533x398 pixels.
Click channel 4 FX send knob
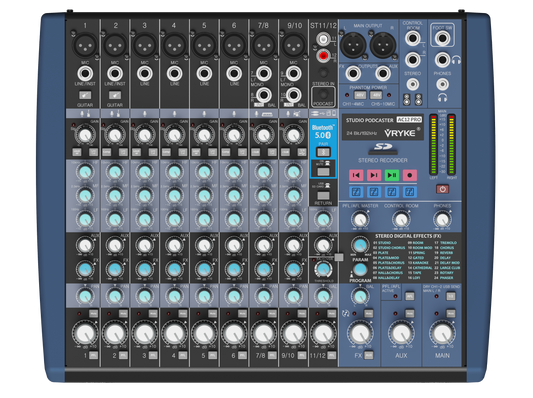(x=174, y=269)
